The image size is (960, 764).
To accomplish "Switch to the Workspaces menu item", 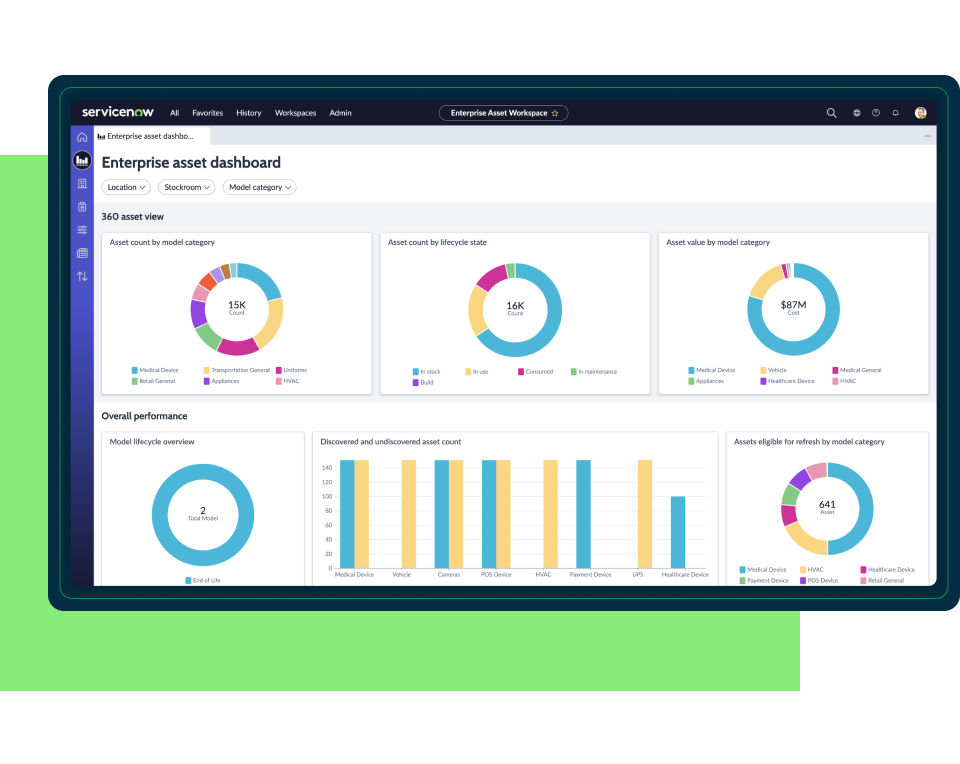I will pos(295,113).
